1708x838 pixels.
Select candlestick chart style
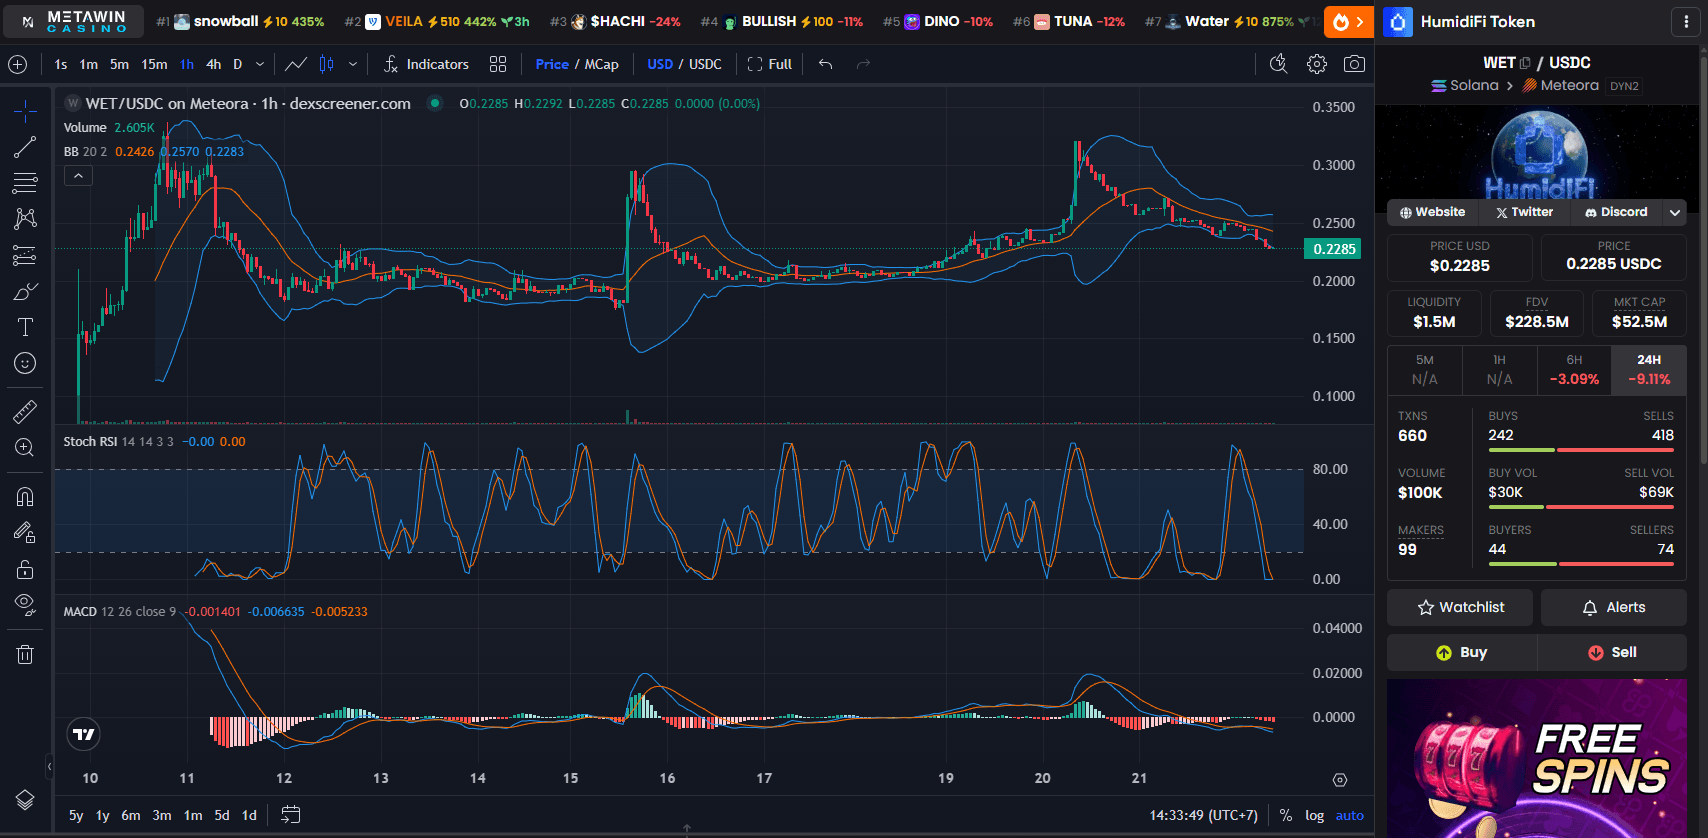pos(326,64)
